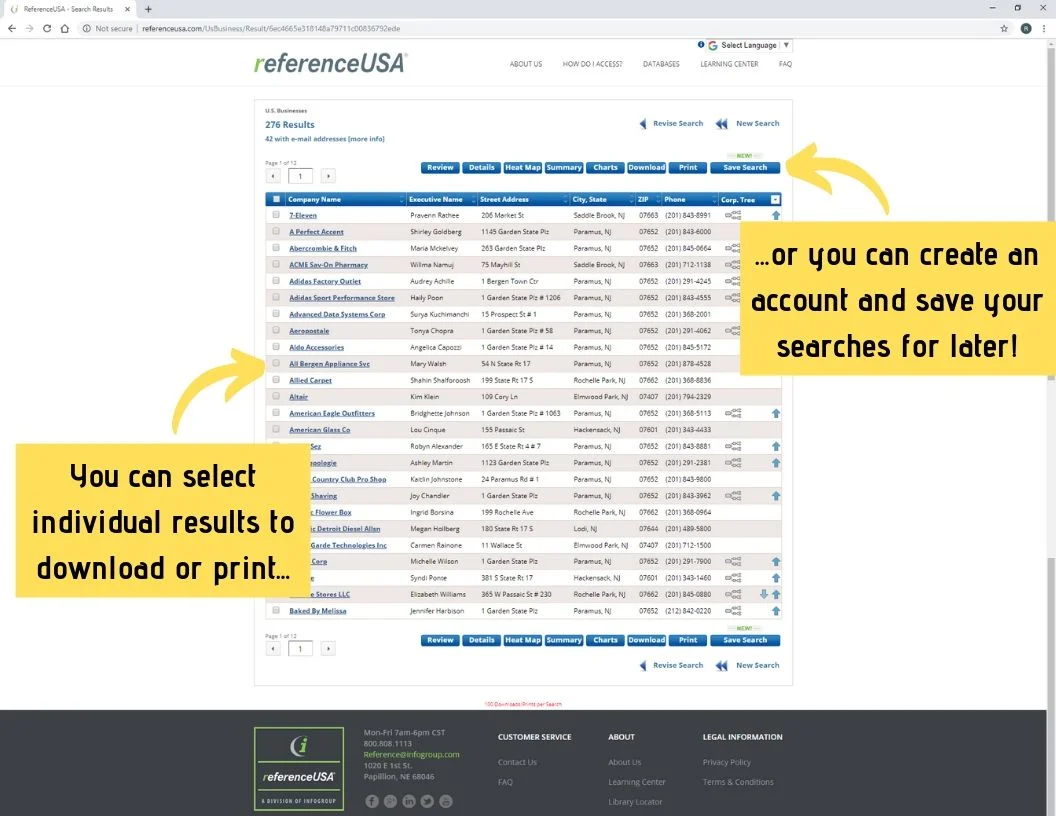The image size is (1056, 816).
Task: Click YouTube icon in footer
Action: [x=446, y=801]
